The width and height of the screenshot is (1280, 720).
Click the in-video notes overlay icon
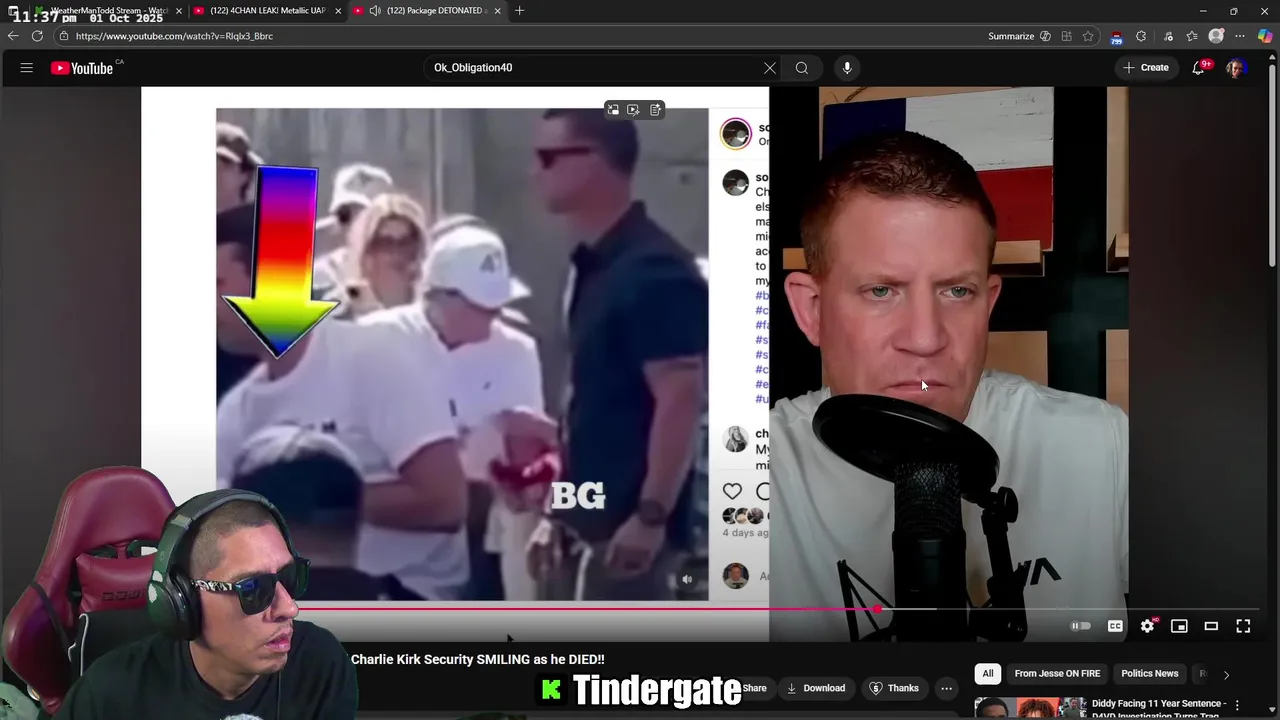(655, 110)
